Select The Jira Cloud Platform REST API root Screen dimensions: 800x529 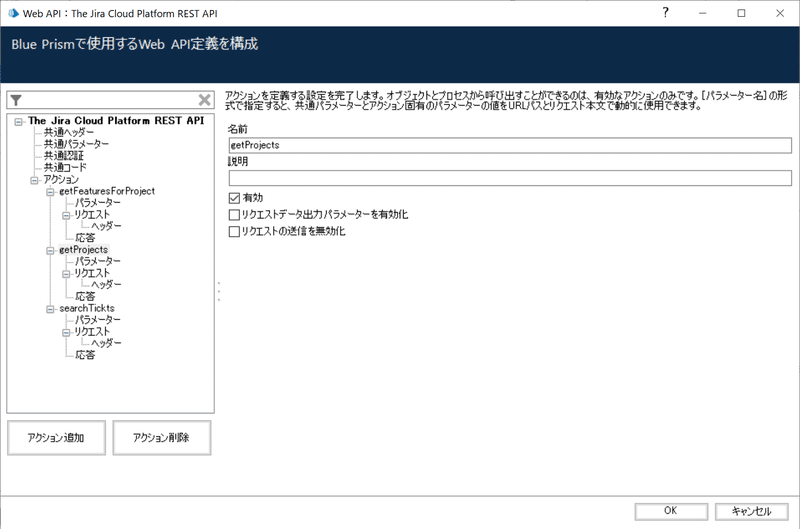116,121
